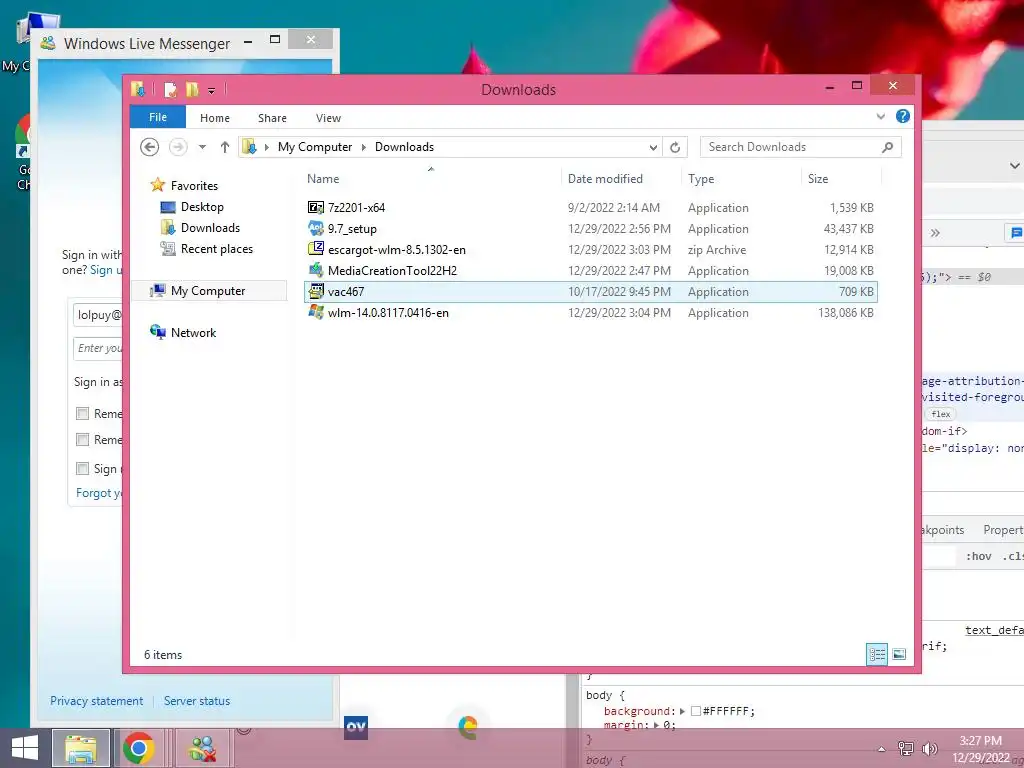Switch to the View ribbon tab
The height and width of the screenshot is (768, 1024).
tap(328, 118)
